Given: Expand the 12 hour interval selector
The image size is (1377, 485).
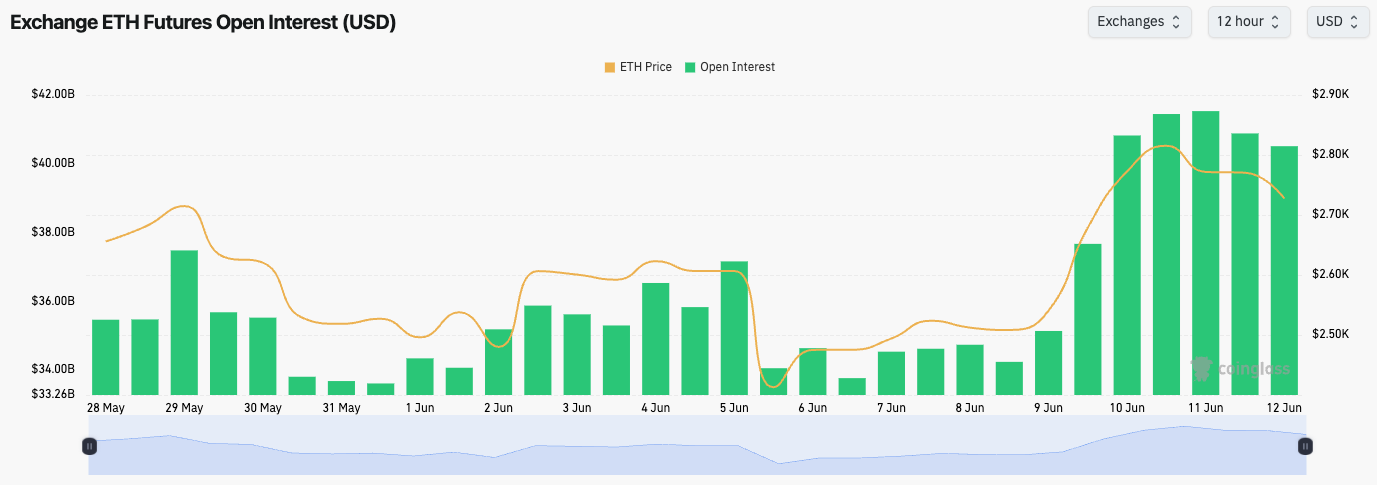Looking at the screenshot, I should click(1248, 22).
